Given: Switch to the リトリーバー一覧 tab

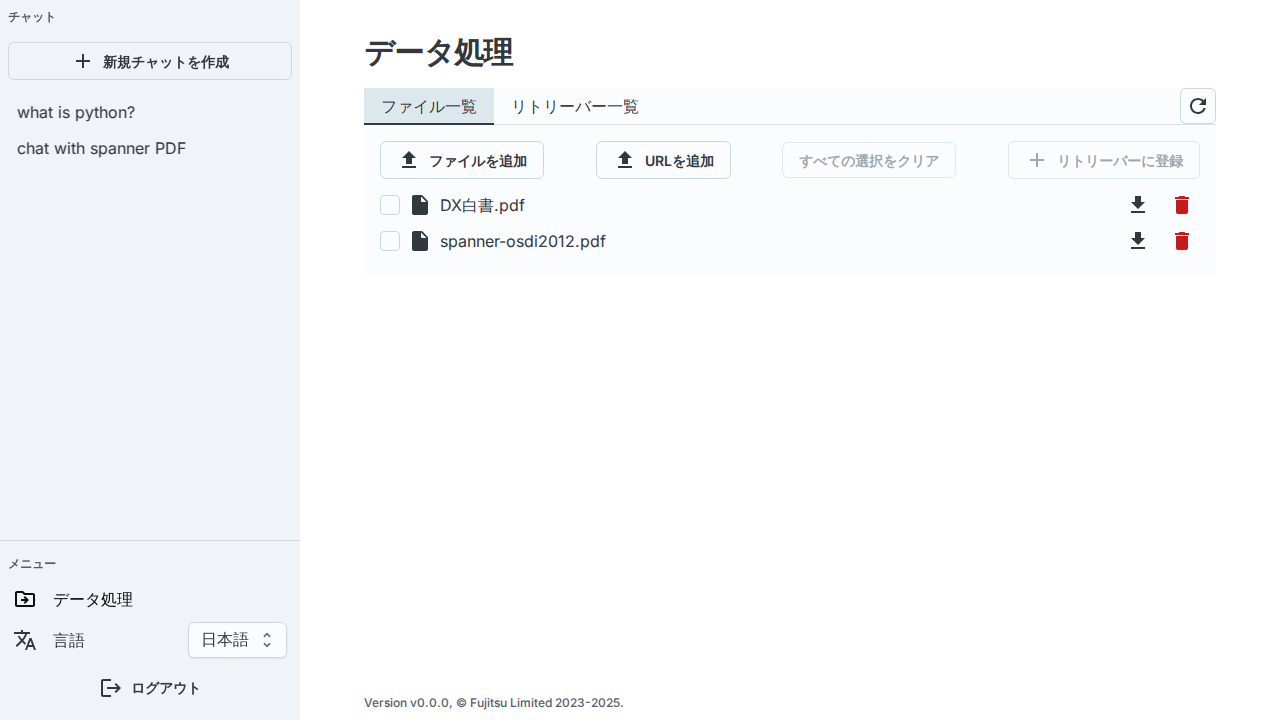Looking at the screenshot, I should (575, 106).
